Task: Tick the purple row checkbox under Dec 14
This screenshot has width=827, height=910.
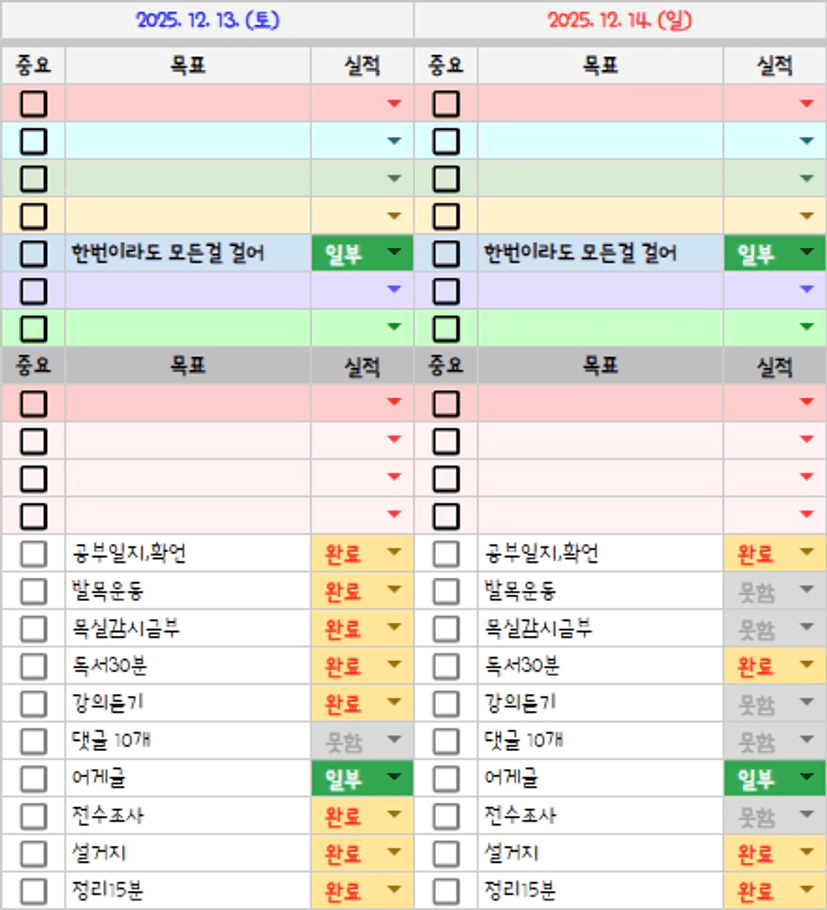Action: 446,291
